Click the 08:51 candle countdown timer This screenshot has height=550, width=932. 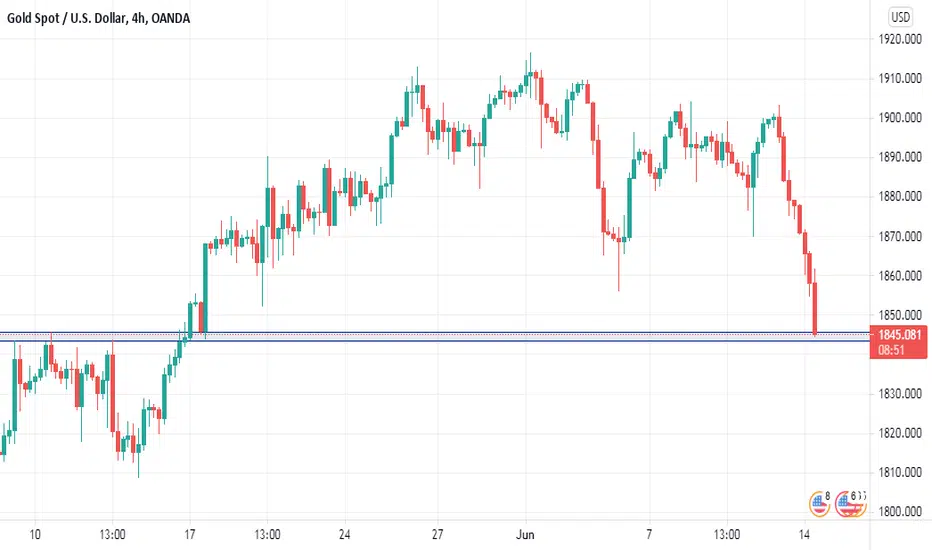[x=891, y=350]
